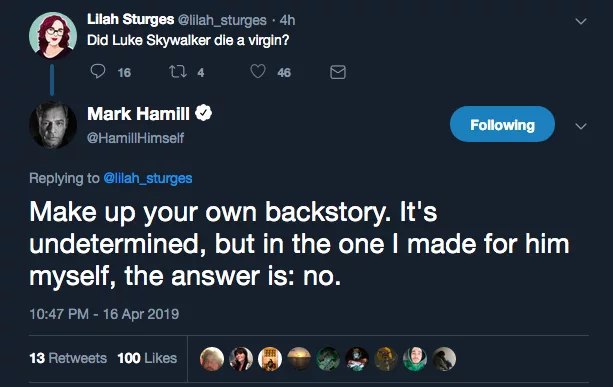Click the 4h timestamp on Lilah's tweet
Viewport: 613px width, 387px height.
point(287,20)
